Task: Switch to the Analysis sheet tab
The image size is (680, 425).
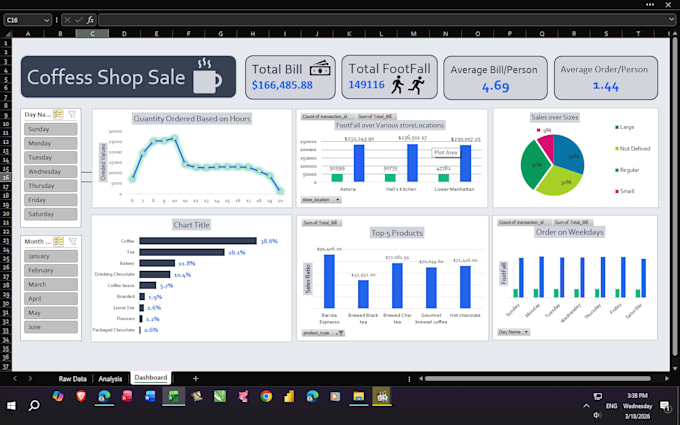Action: click(x=110, y=379)
